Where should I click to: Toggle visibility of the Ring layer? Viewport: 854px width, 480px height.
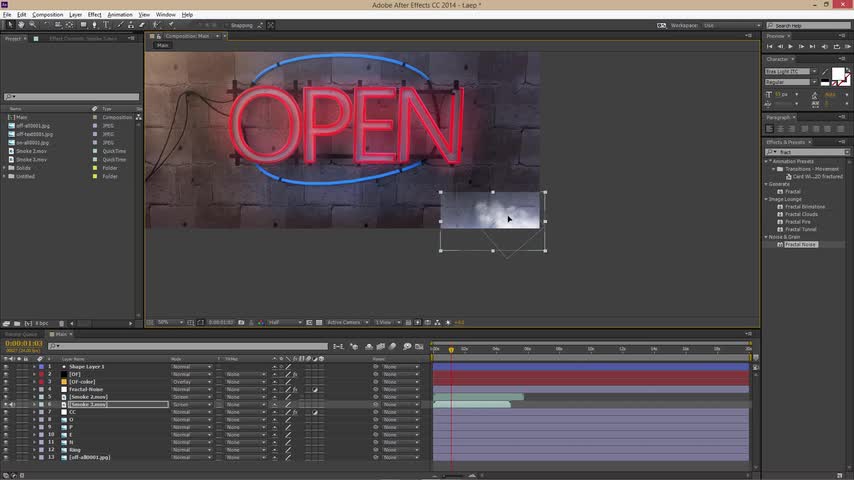click(x=6, y=450)
